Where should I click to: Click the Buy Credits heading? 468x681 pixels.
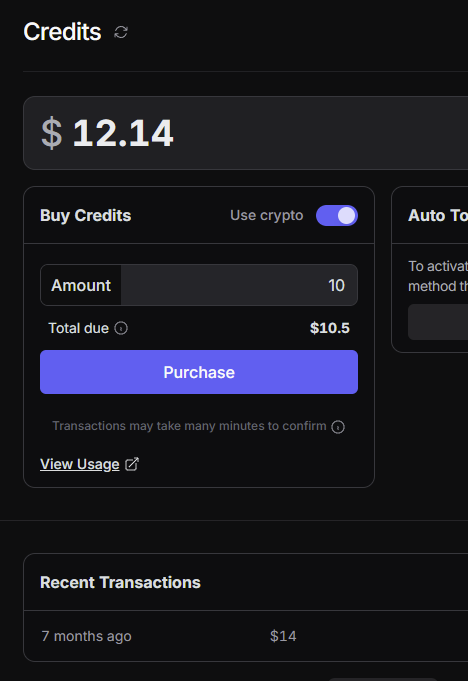tap(86, 215)
